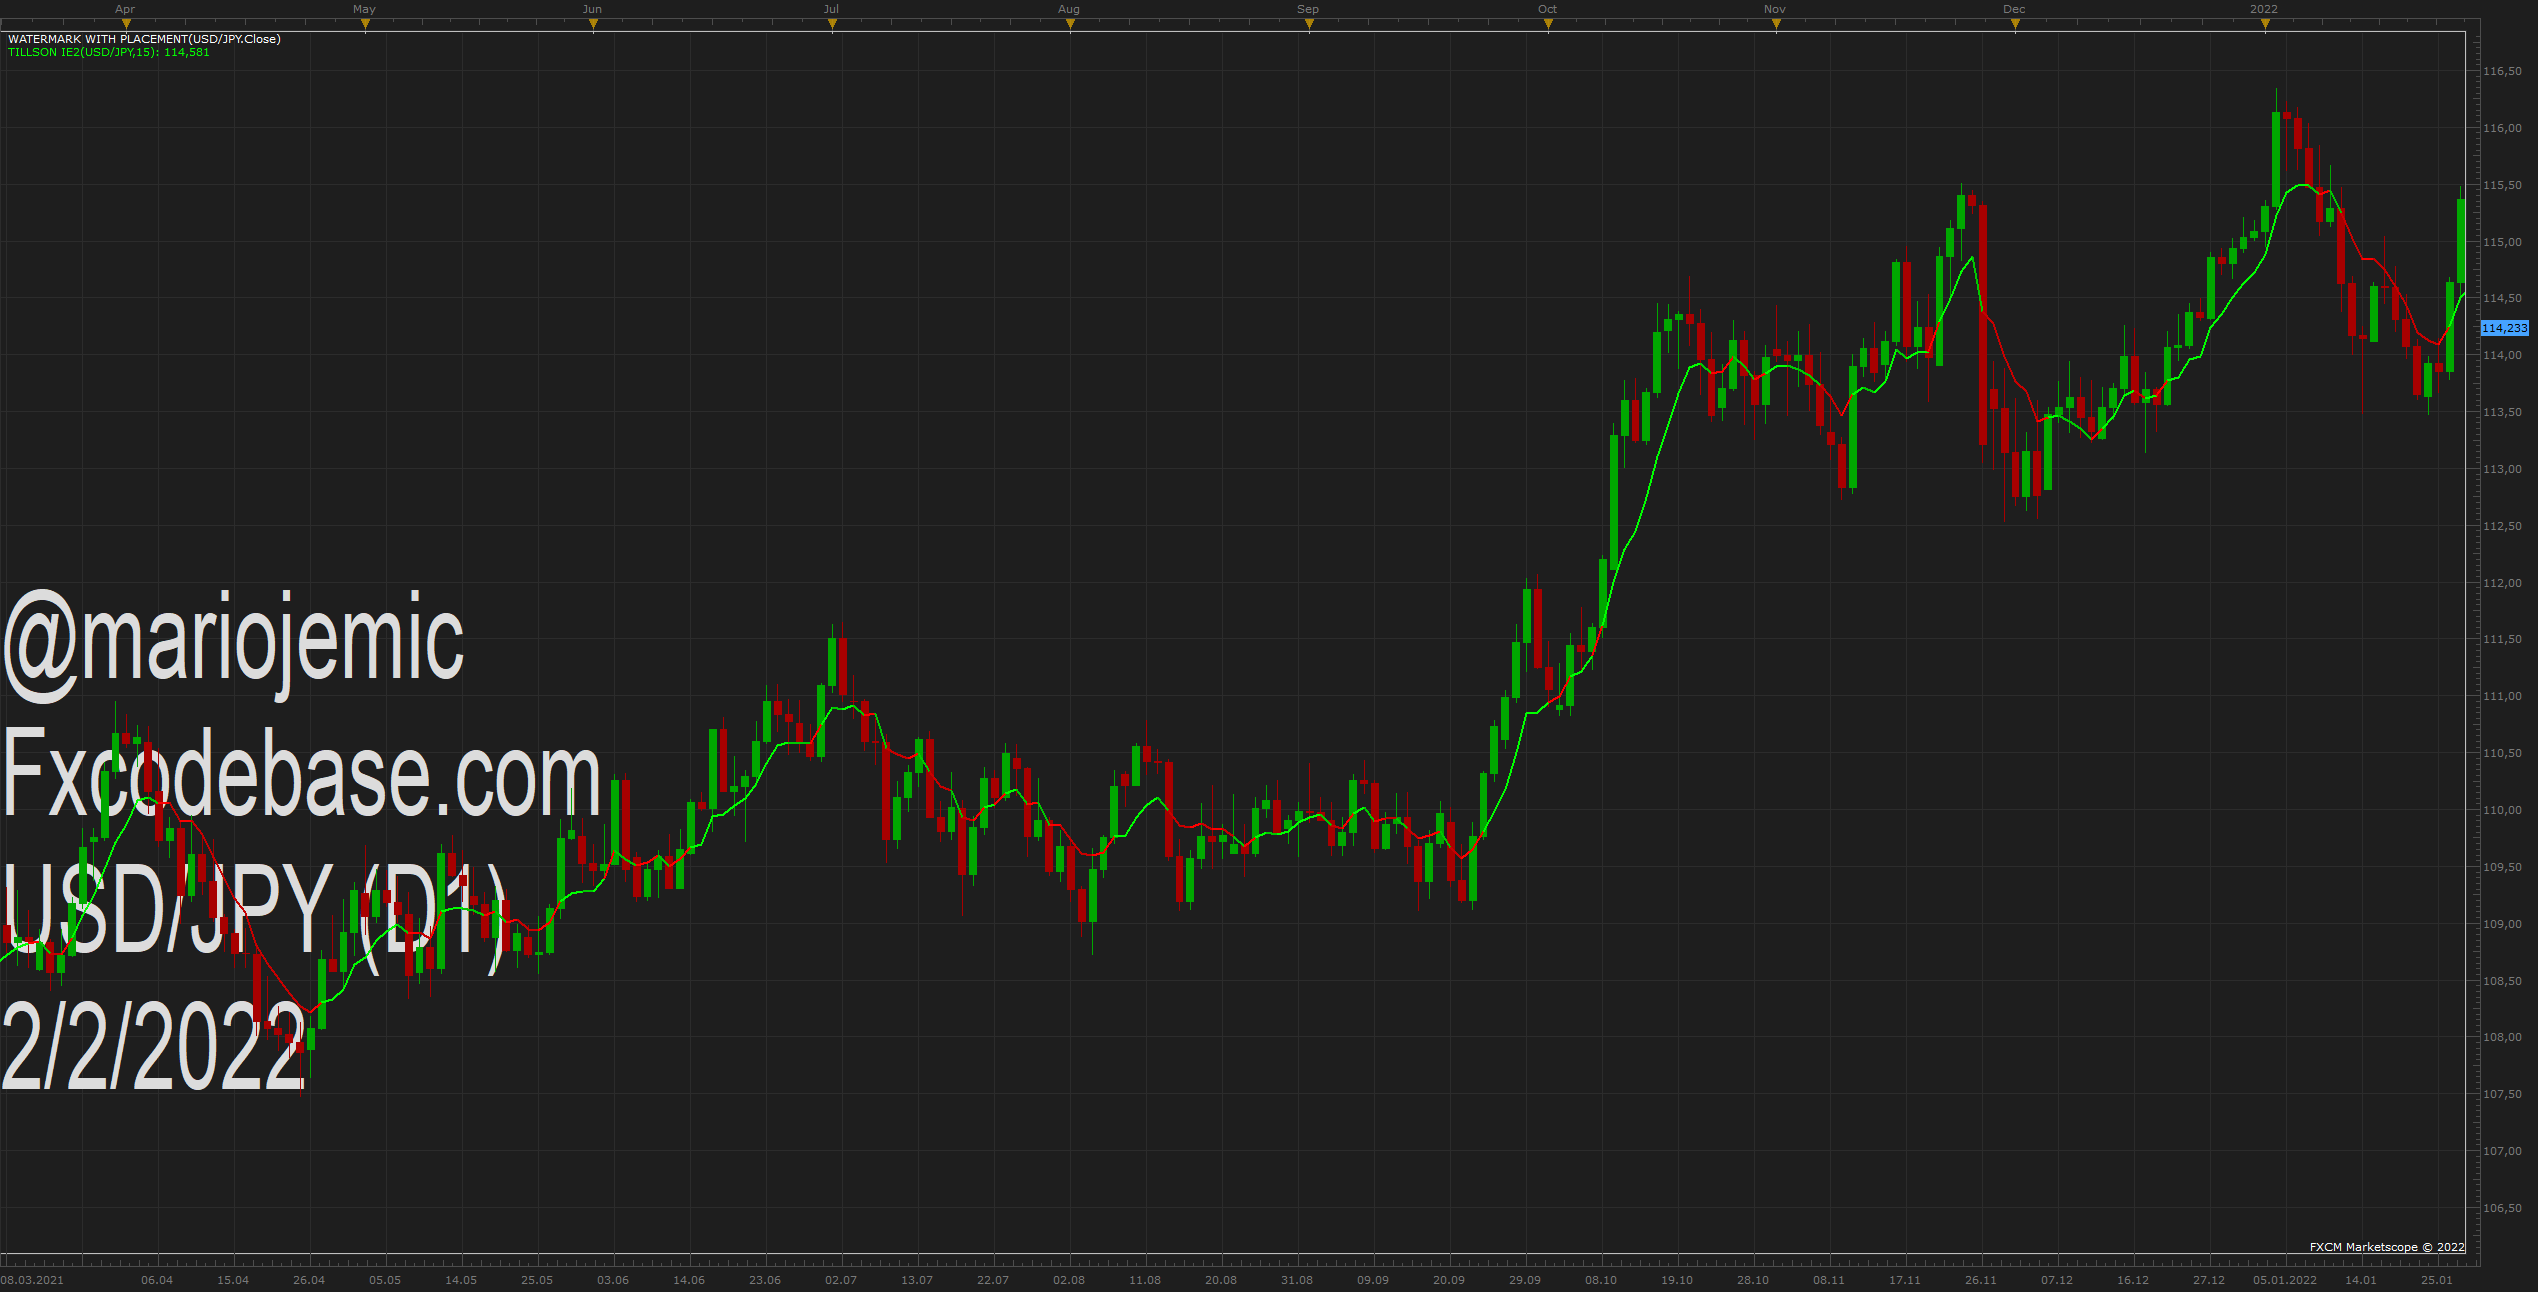This screenshot has height=1292, width=2538.
Task: Click the Nov month marker triangle
Action: click(x=1776, y=25)
